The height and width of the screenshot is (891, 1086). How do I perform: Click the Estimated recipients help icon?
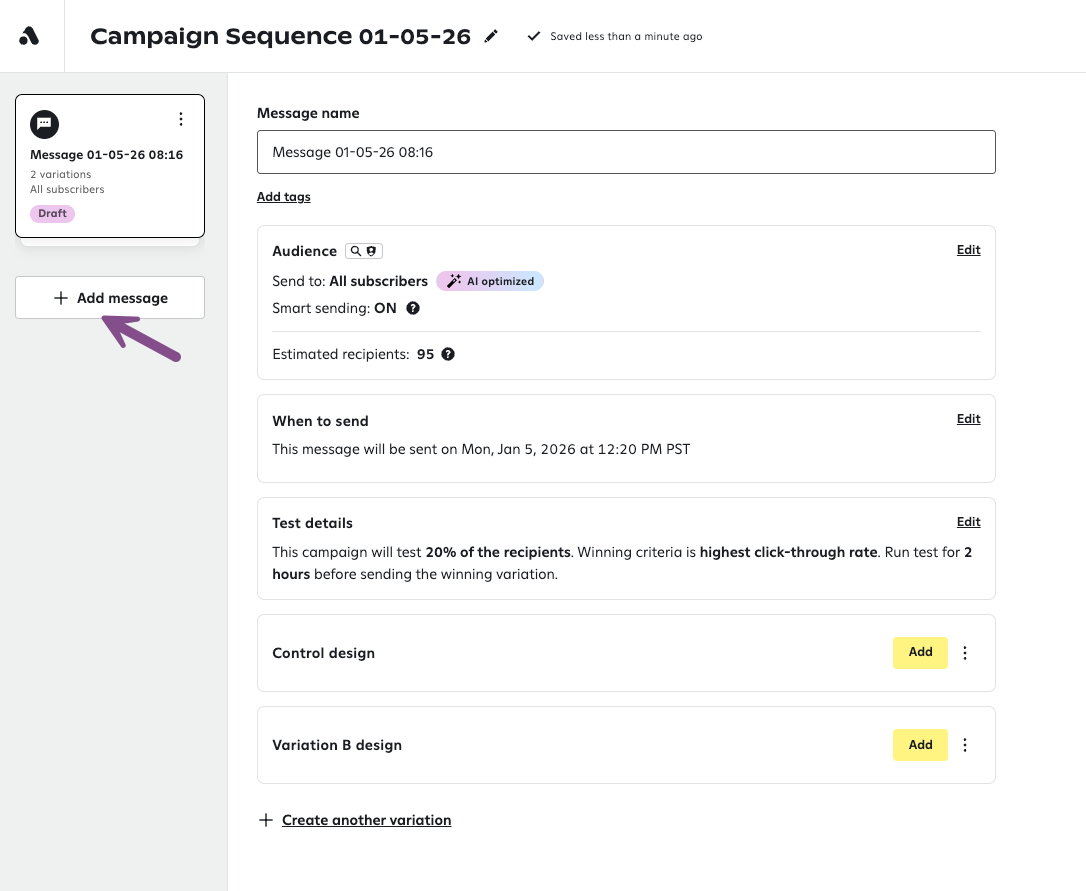point(448,354)
